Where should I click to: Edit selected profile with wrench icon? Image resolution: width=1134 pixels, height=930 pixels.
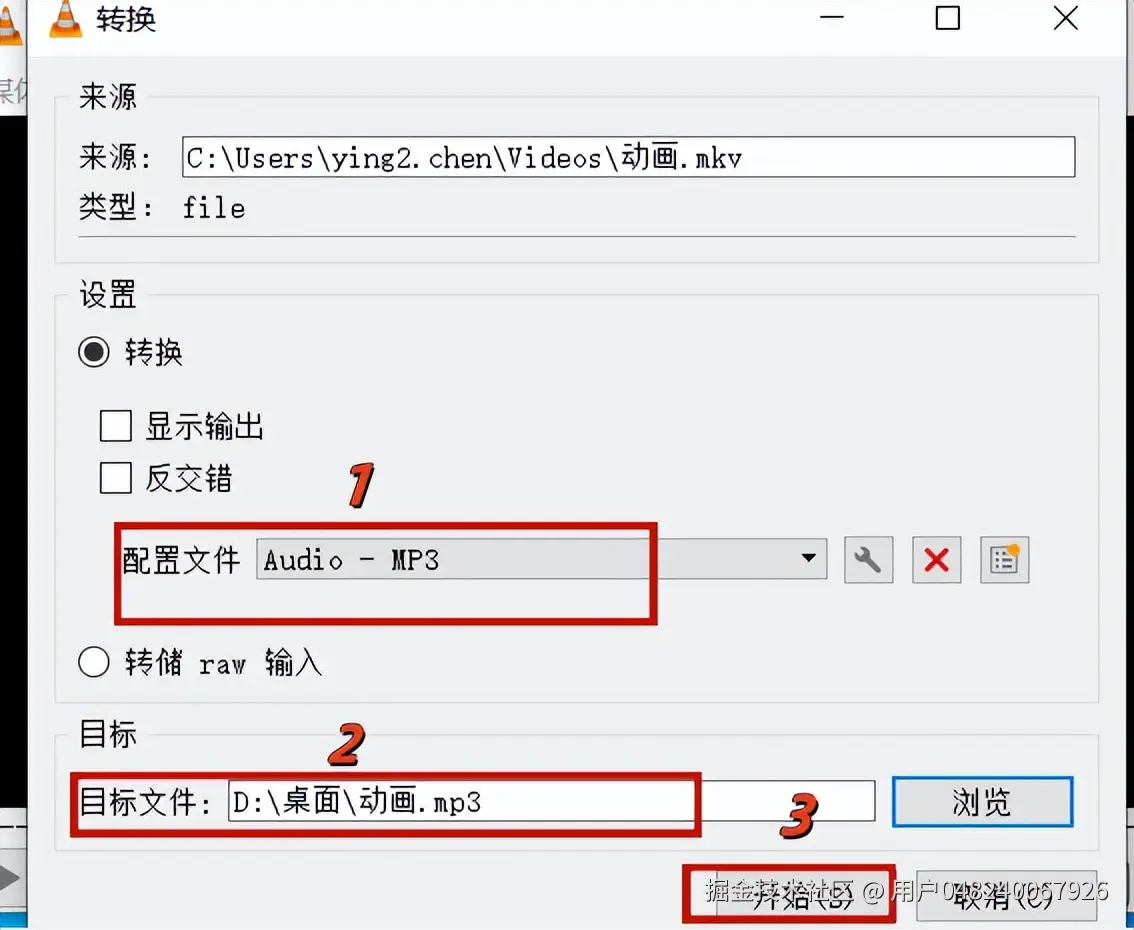tap(868, 560)
